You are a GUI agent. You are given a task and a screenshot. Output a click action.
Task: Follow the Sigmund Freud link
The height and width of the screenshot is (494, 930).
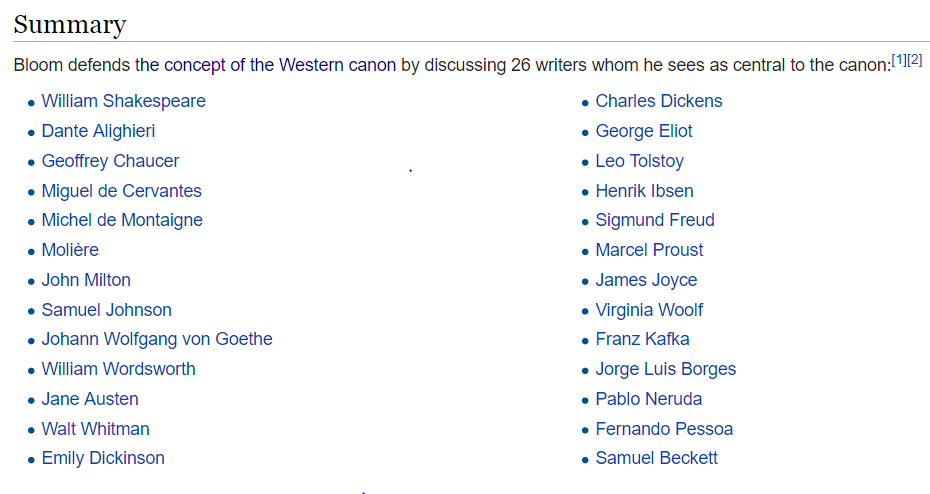coord(655,220)
